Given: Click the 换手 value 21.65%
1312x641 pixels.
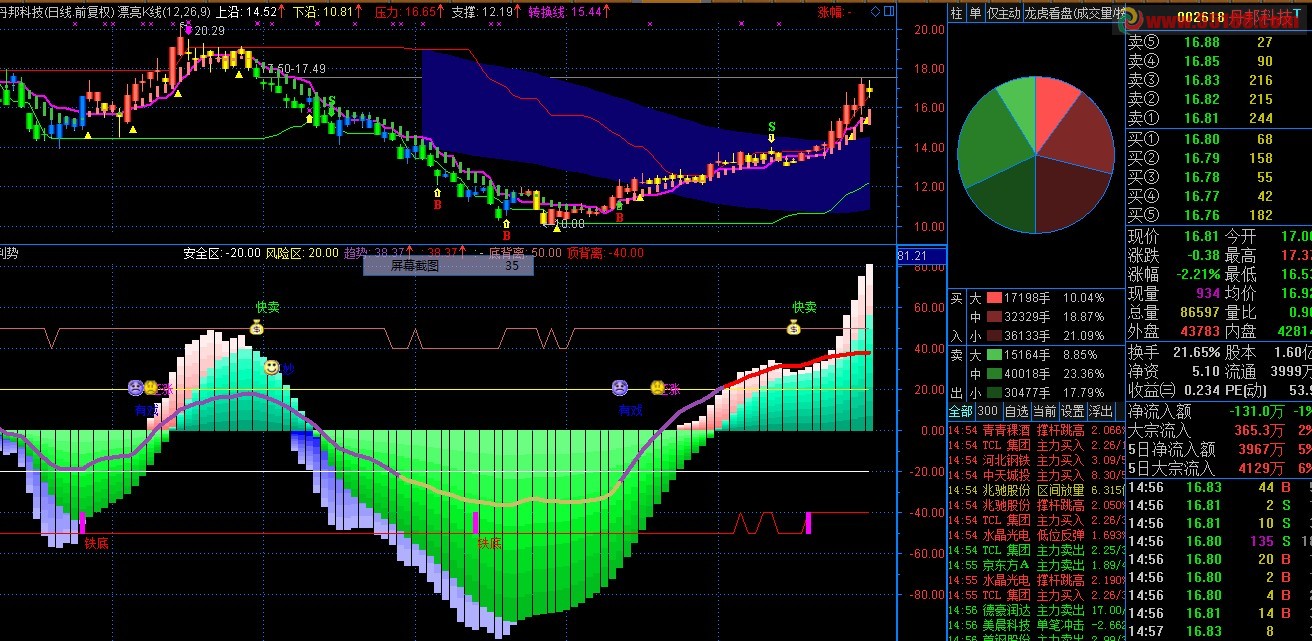Looking at the screenshot, I should tap(1195, 352).
